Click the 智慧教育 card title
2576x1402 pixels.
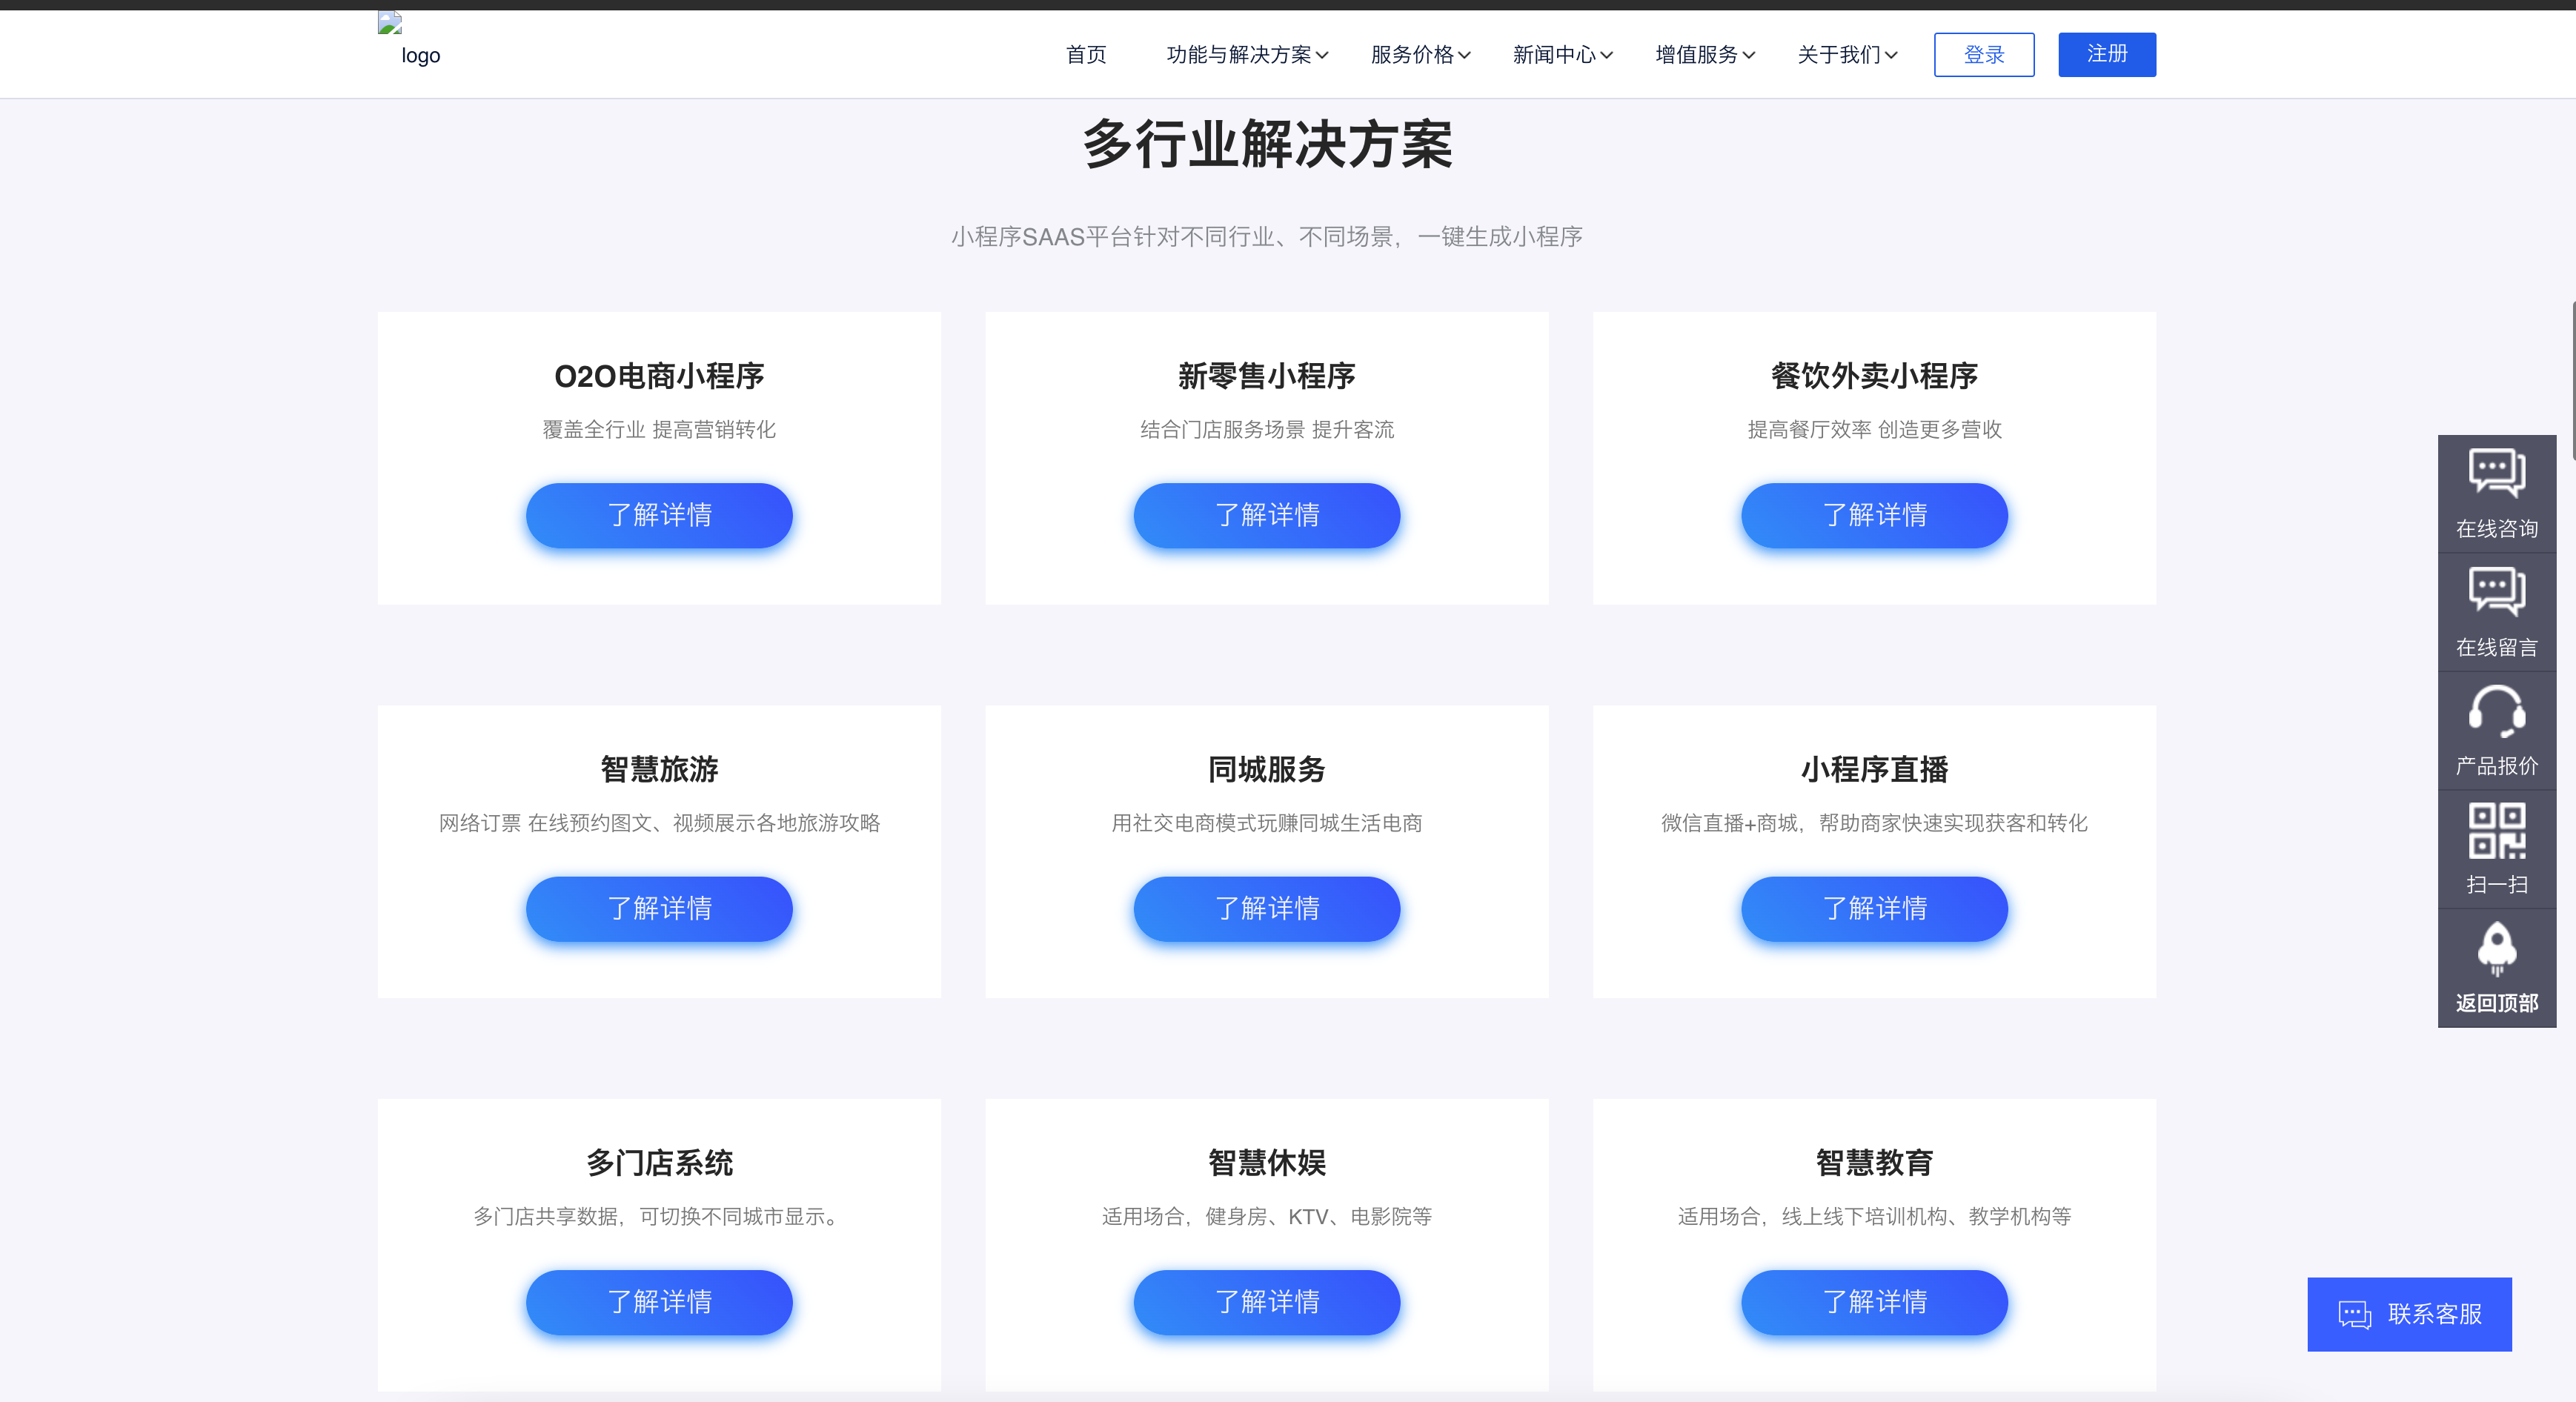tap(1874, 1162)
